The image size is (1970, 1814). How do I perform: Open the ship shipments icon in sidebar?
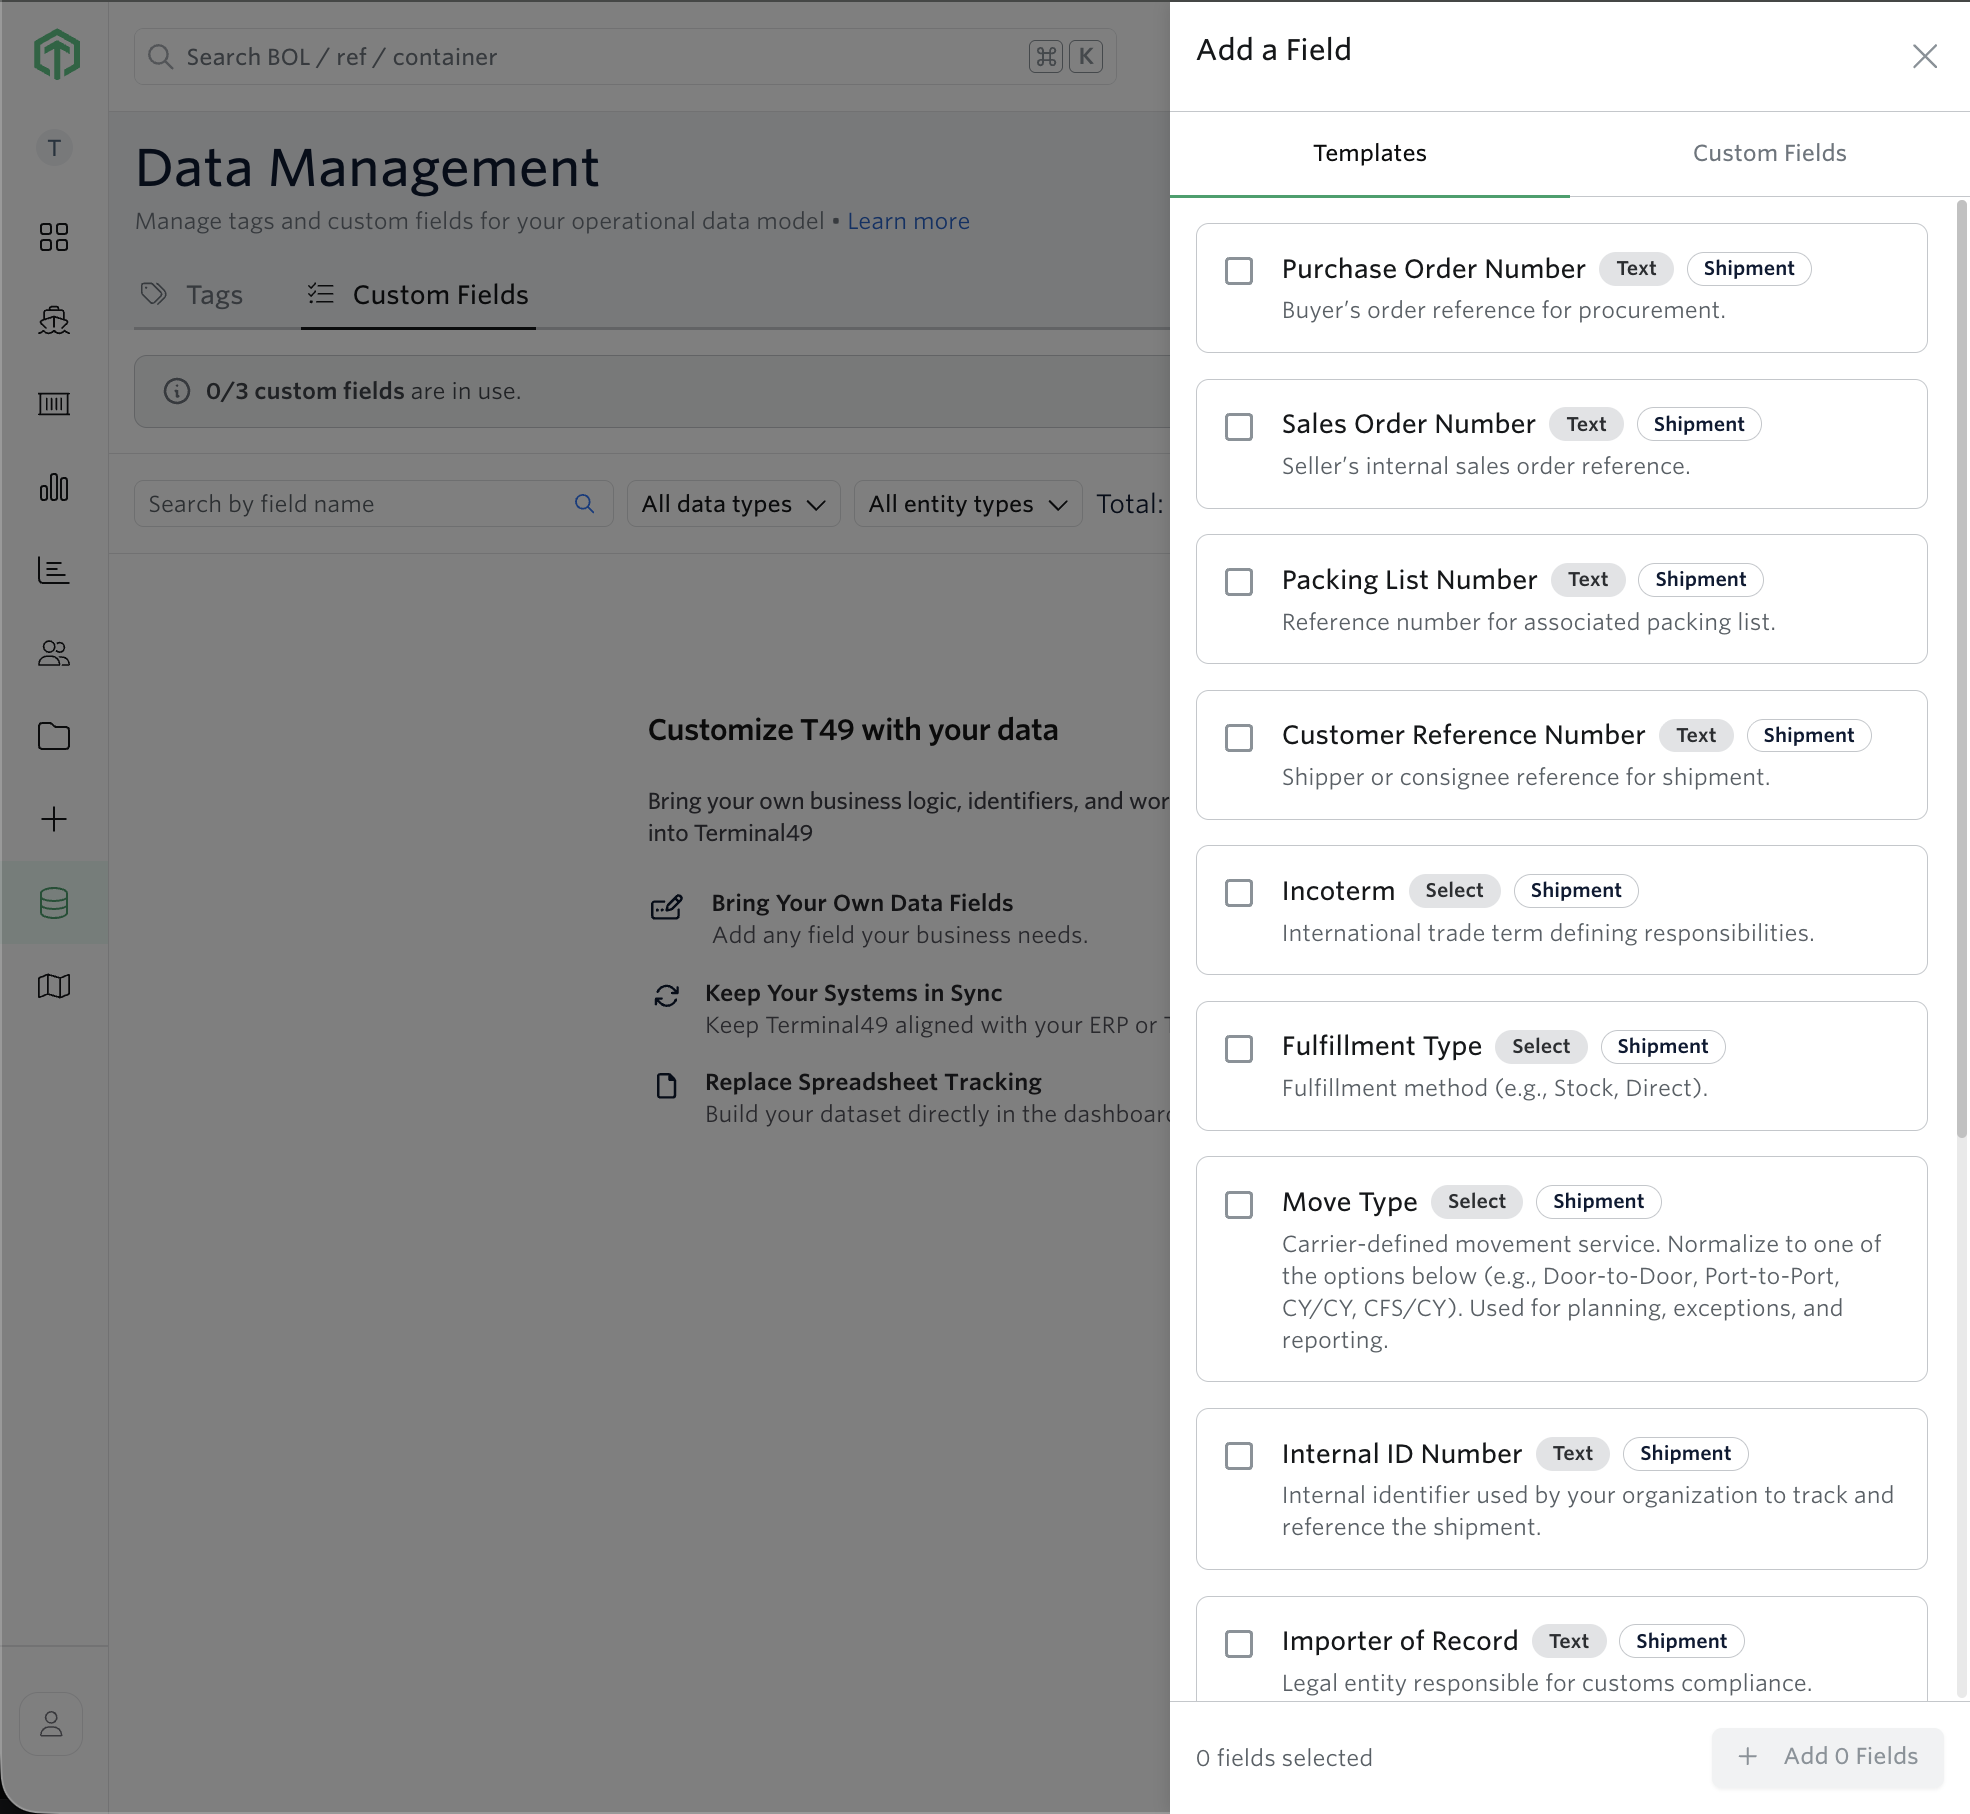click(x=54, y=320)
